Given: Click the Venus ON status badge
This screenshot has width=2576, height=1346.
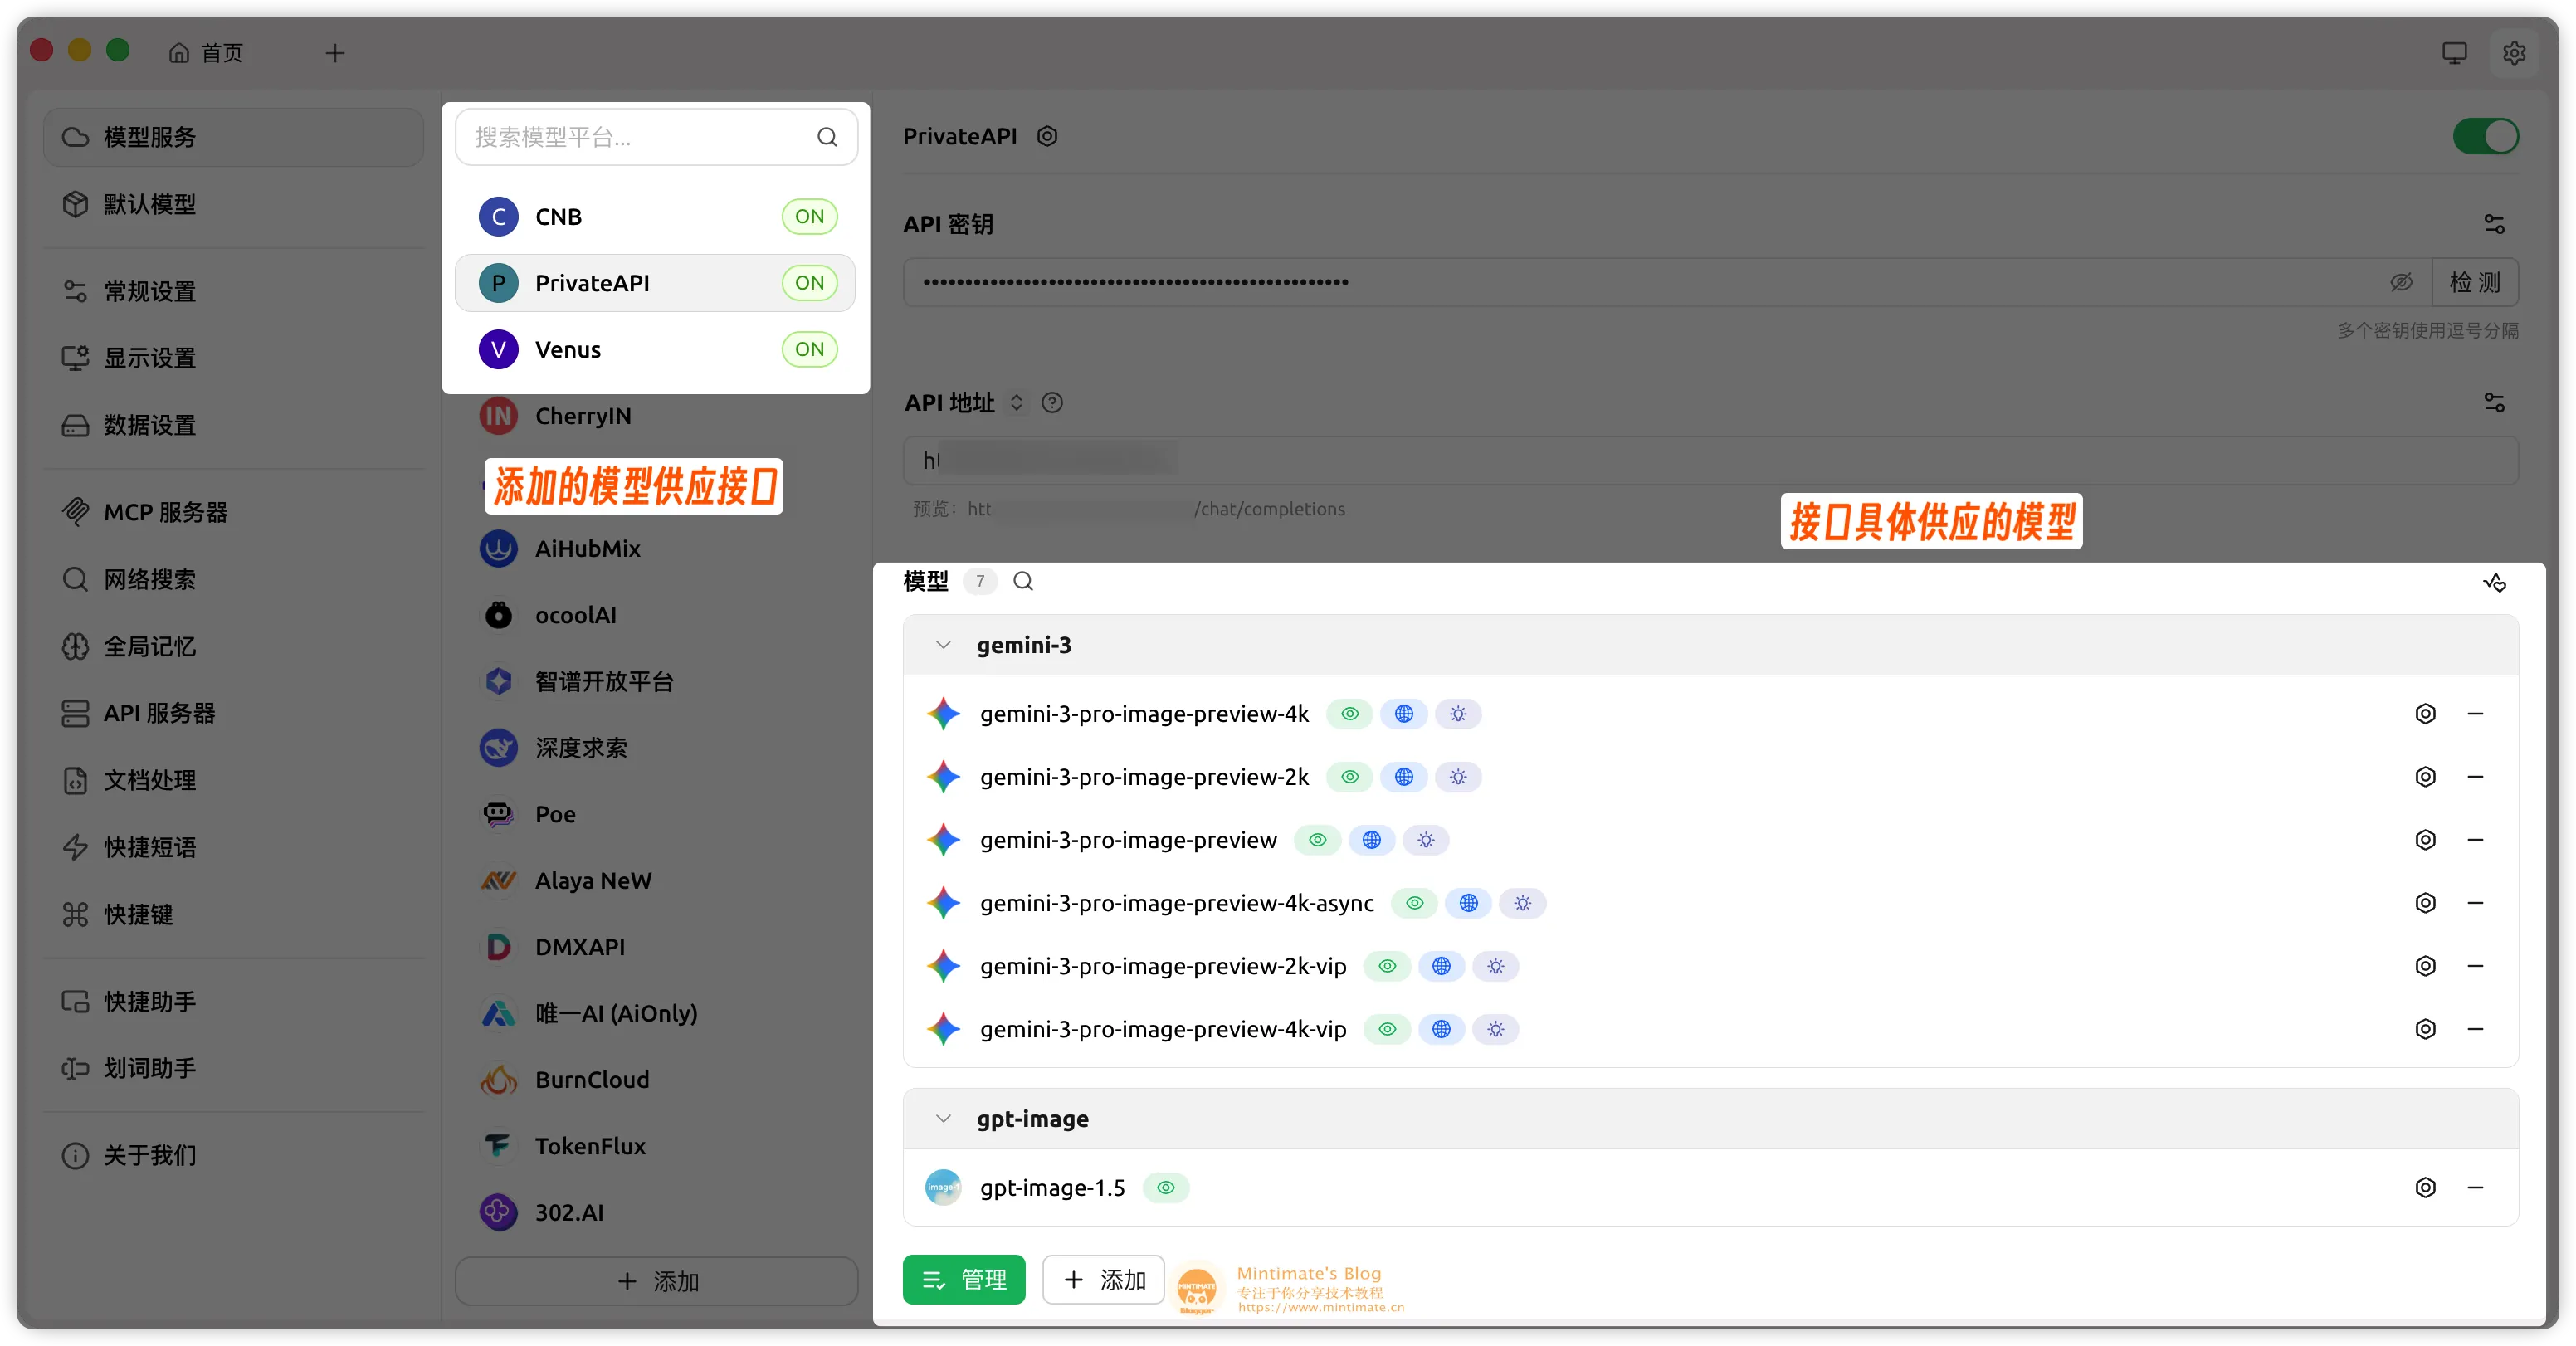Looking at the screenshot, I should coord(809,350).
